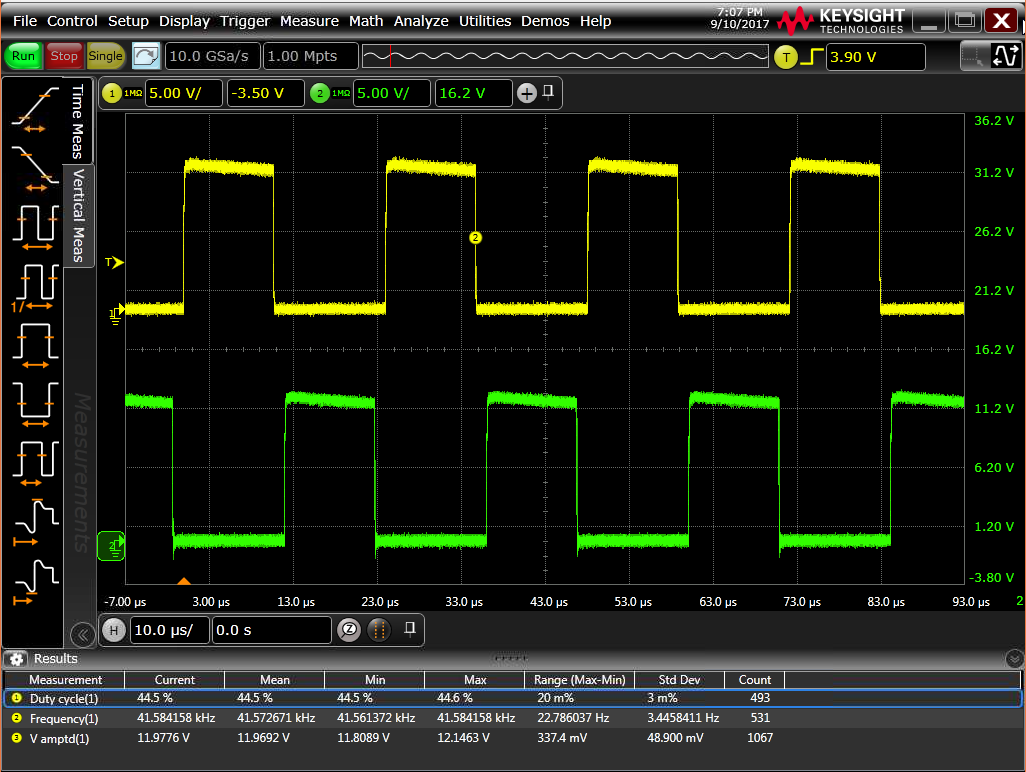Screen dimensions: 1026x772
Task: Select the rise time measurement icon
Action: pos(35,109)
